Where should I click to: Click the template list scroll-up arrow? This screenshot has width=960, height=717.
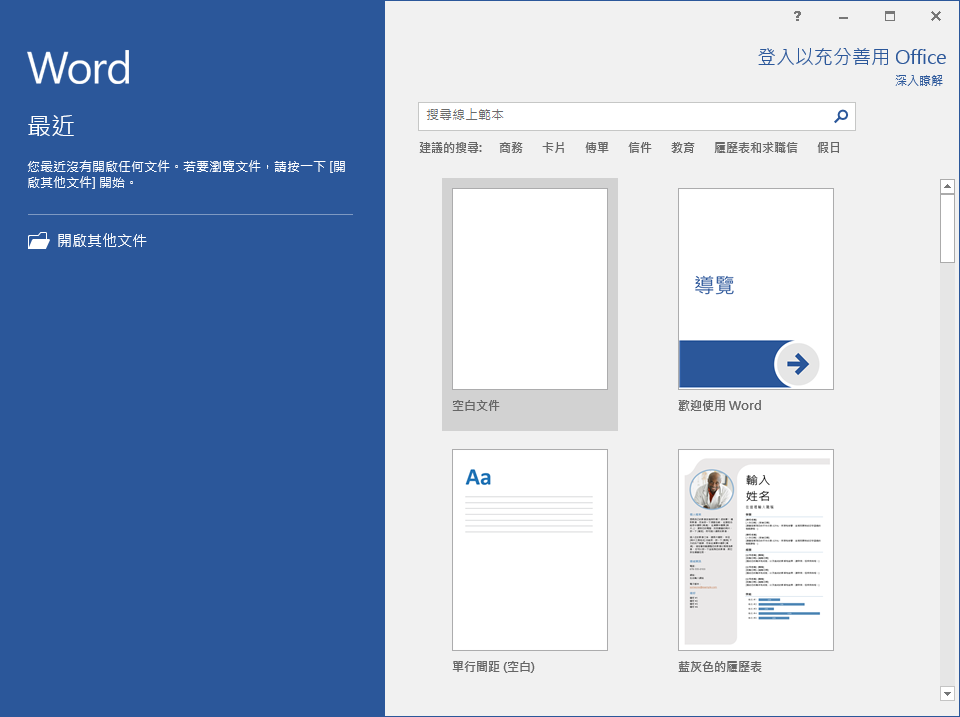tap(947, 186)
